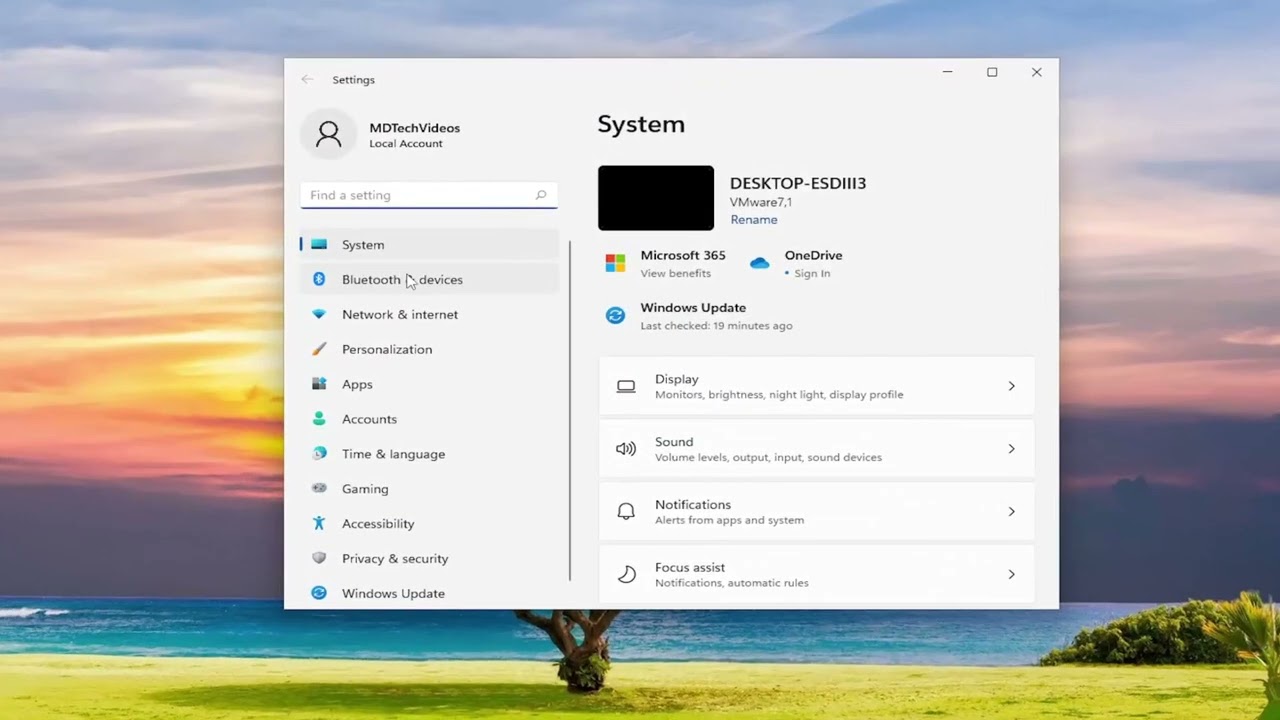Go to Privacy & security
The image size is (1280, 720).
point(429,558)
